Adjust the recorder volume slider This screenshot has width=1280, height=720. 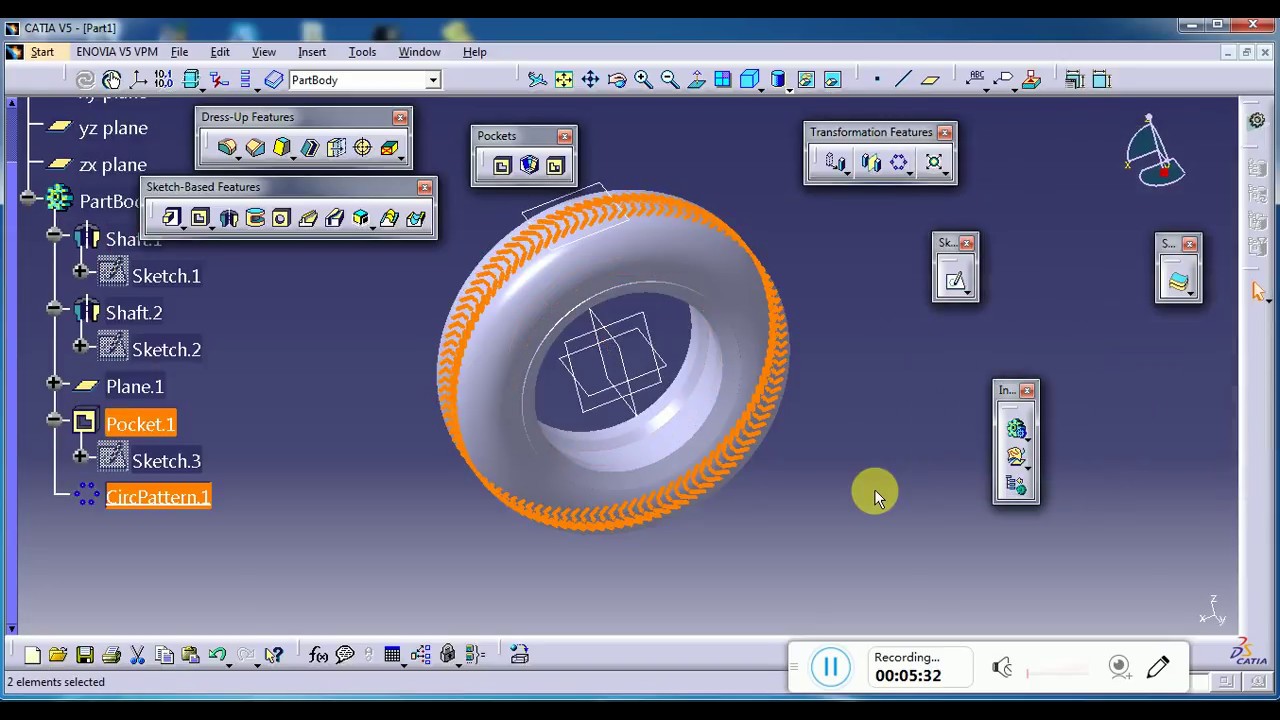[1057, 672]
